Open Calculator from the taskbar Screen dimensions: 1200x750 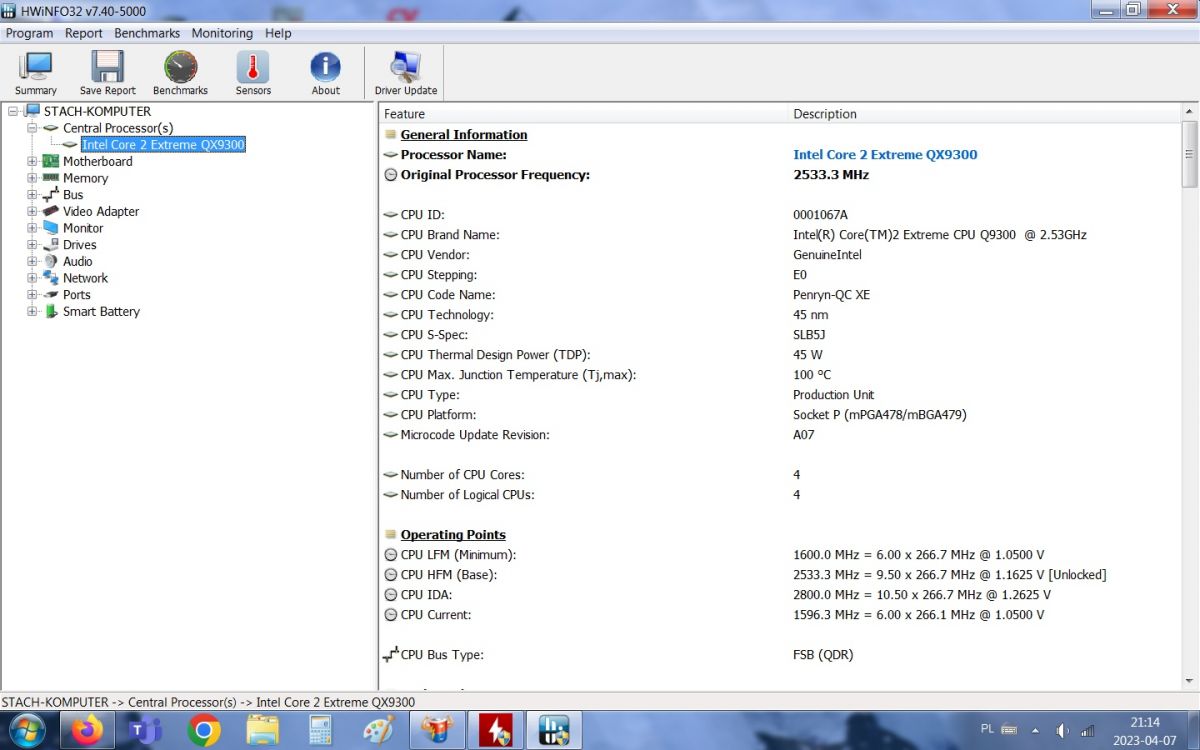coord(320,731)
